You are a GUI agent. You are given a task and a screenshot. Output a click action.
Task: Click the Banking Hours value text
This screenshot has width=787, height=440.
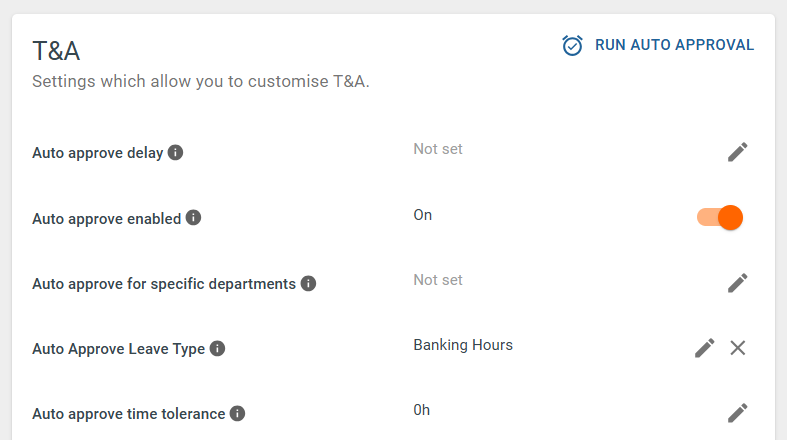point(463,345)
